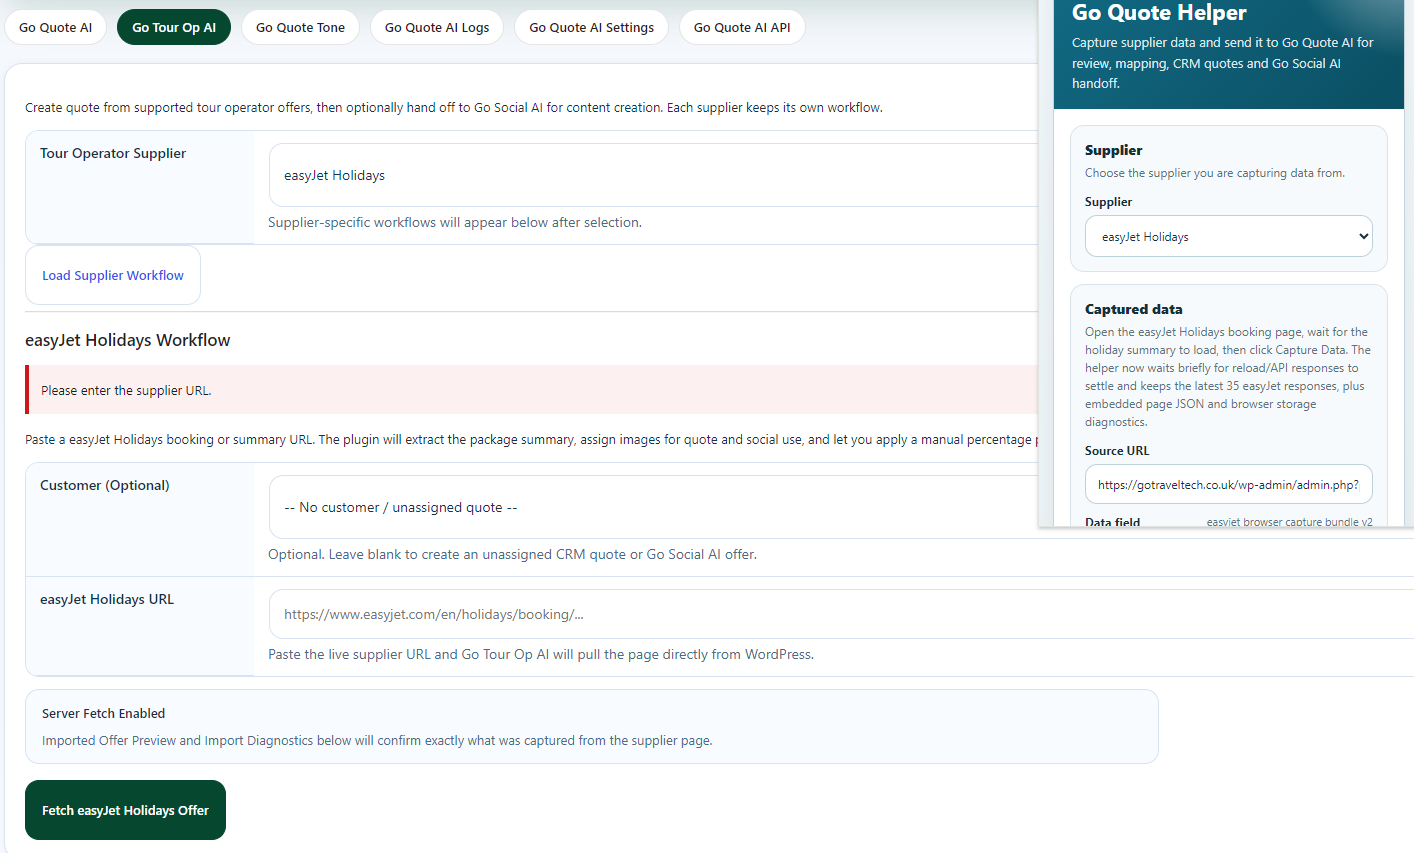Click the 'Please enter the supplier URL.' error notice
Screen dimensions: 1414x853
coord(532,390)
